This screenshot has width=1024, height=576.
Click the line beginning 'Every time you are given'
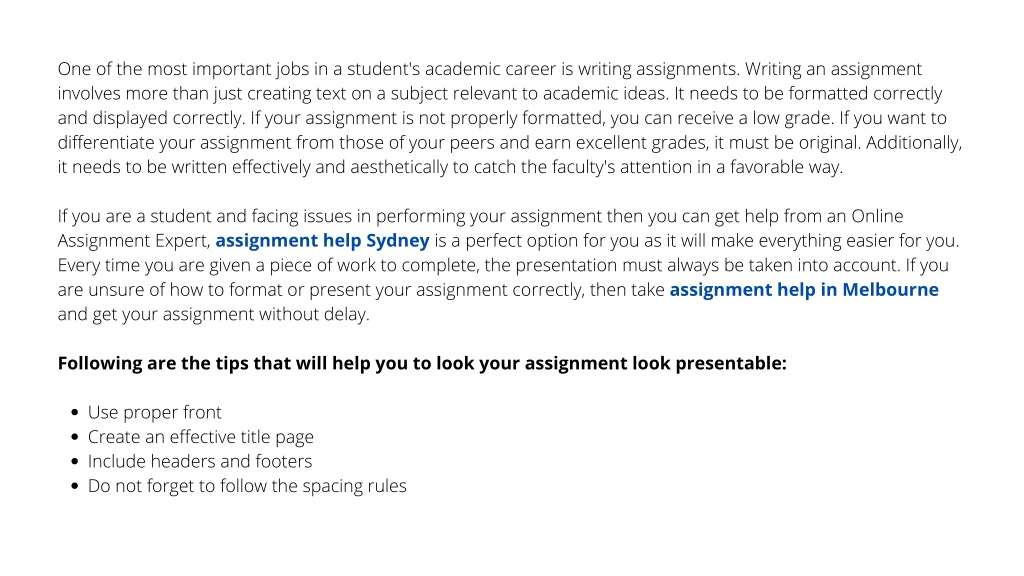tap(503, 266)
